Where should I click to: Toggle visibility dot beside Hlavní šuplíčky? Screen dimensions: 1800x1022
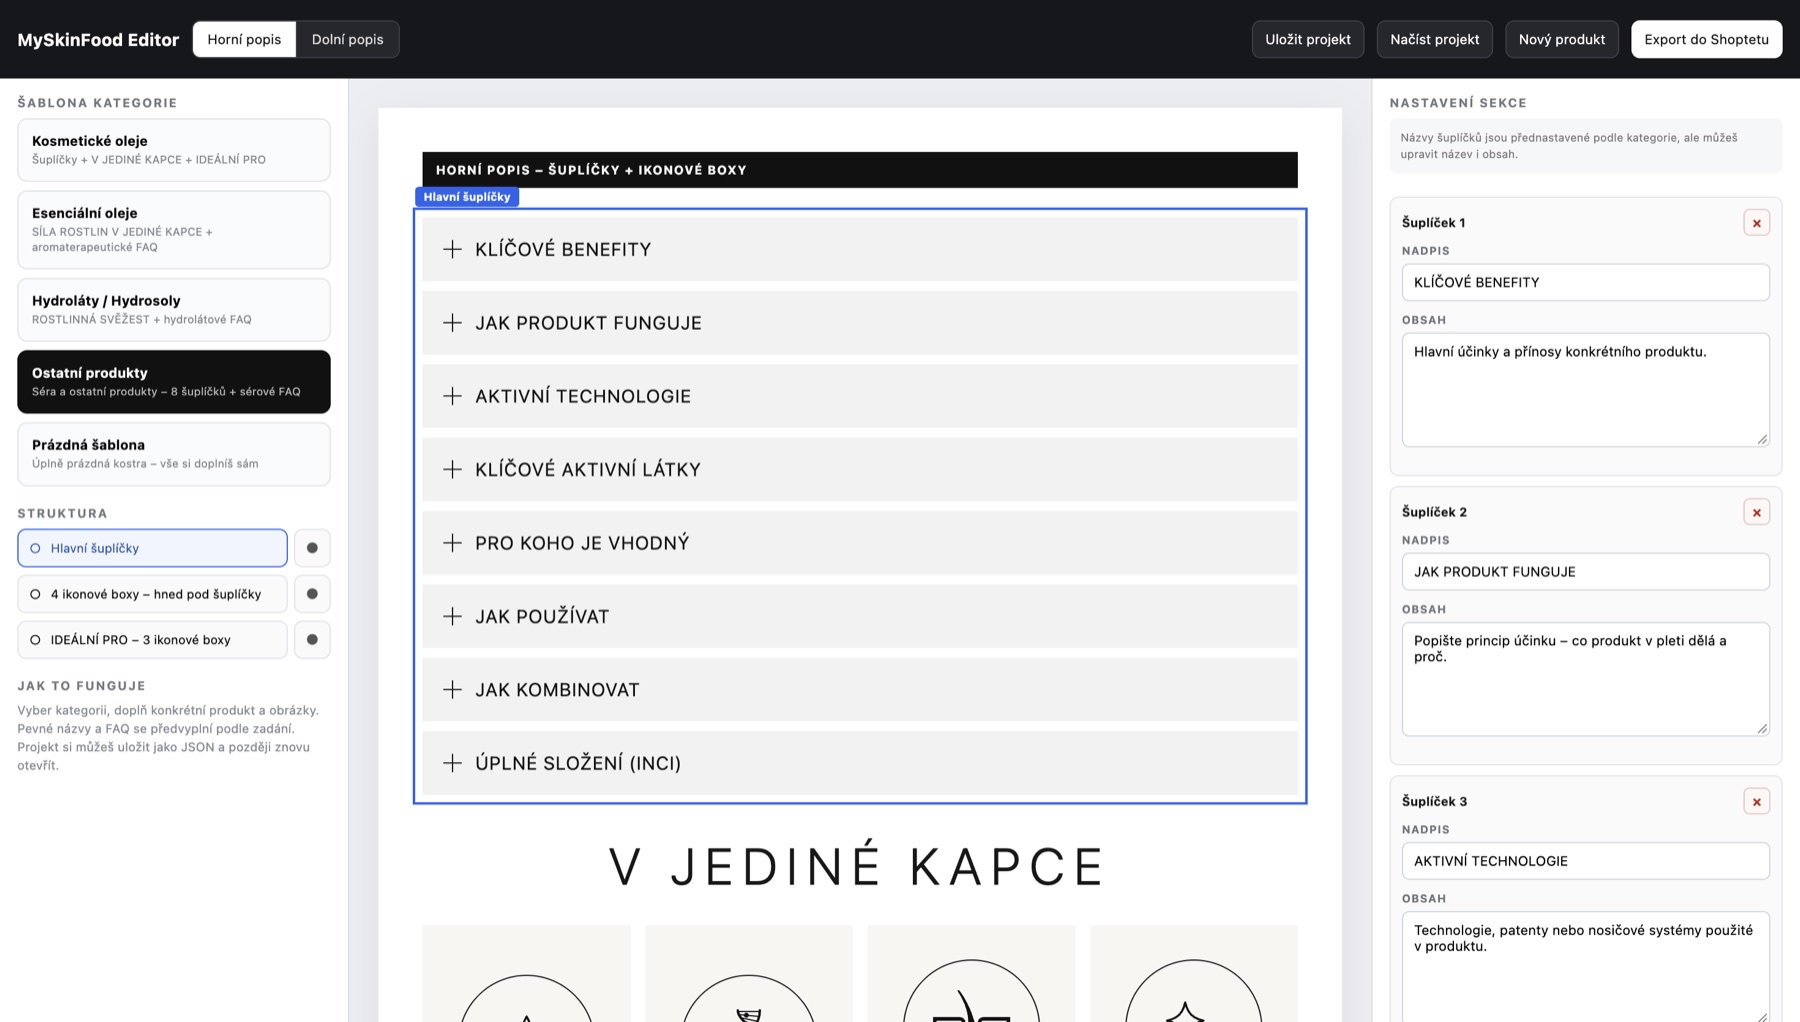pos(312,548)
